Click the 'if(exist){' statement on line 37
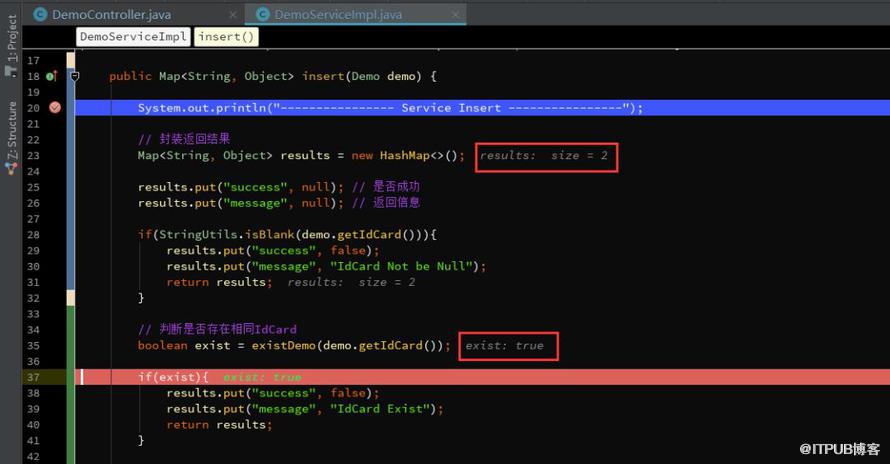This screenshot has height=464, width=890. pos(173,377)
